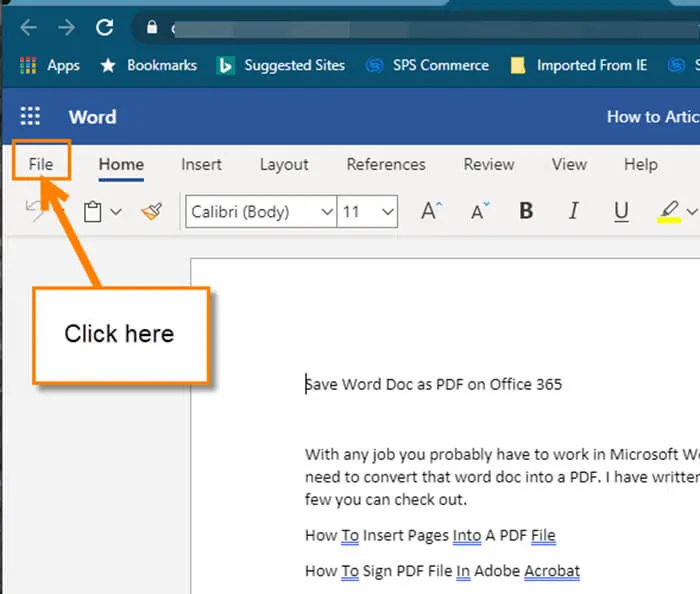Open the View tab
Viewport: 700px width, 594px height.
click(x=569, y=164)
